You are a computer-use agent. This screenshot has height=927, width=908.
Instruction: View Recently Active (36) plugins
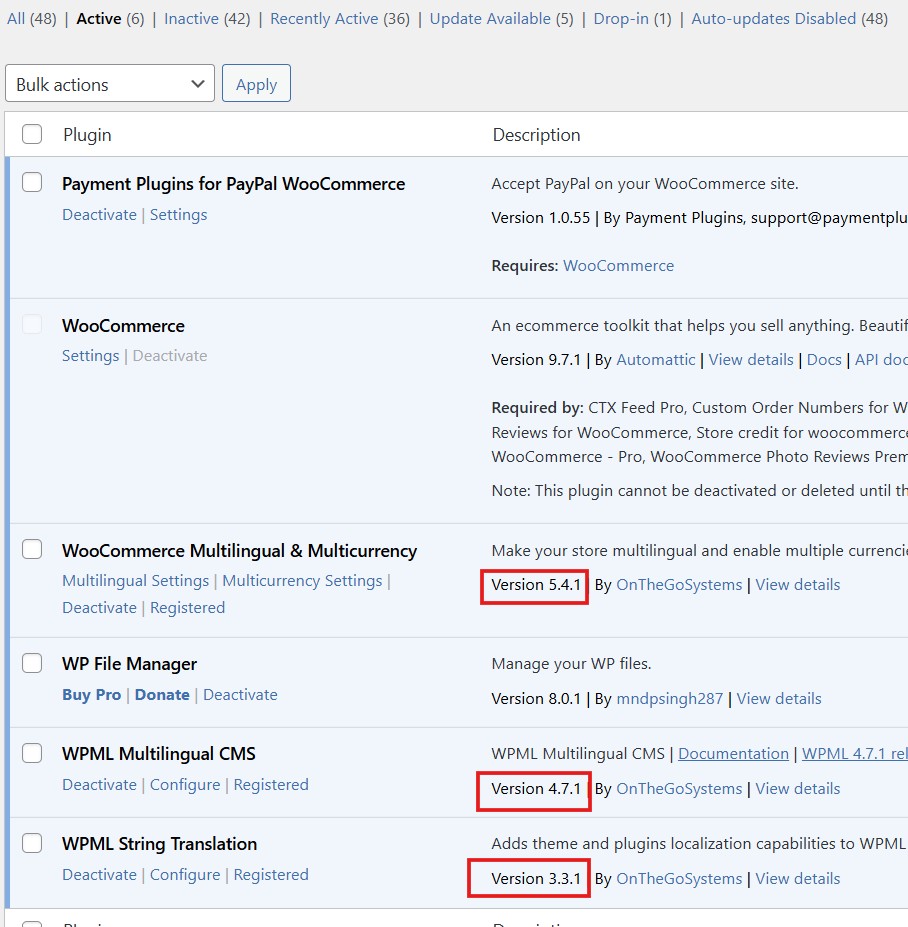(340, 19)
